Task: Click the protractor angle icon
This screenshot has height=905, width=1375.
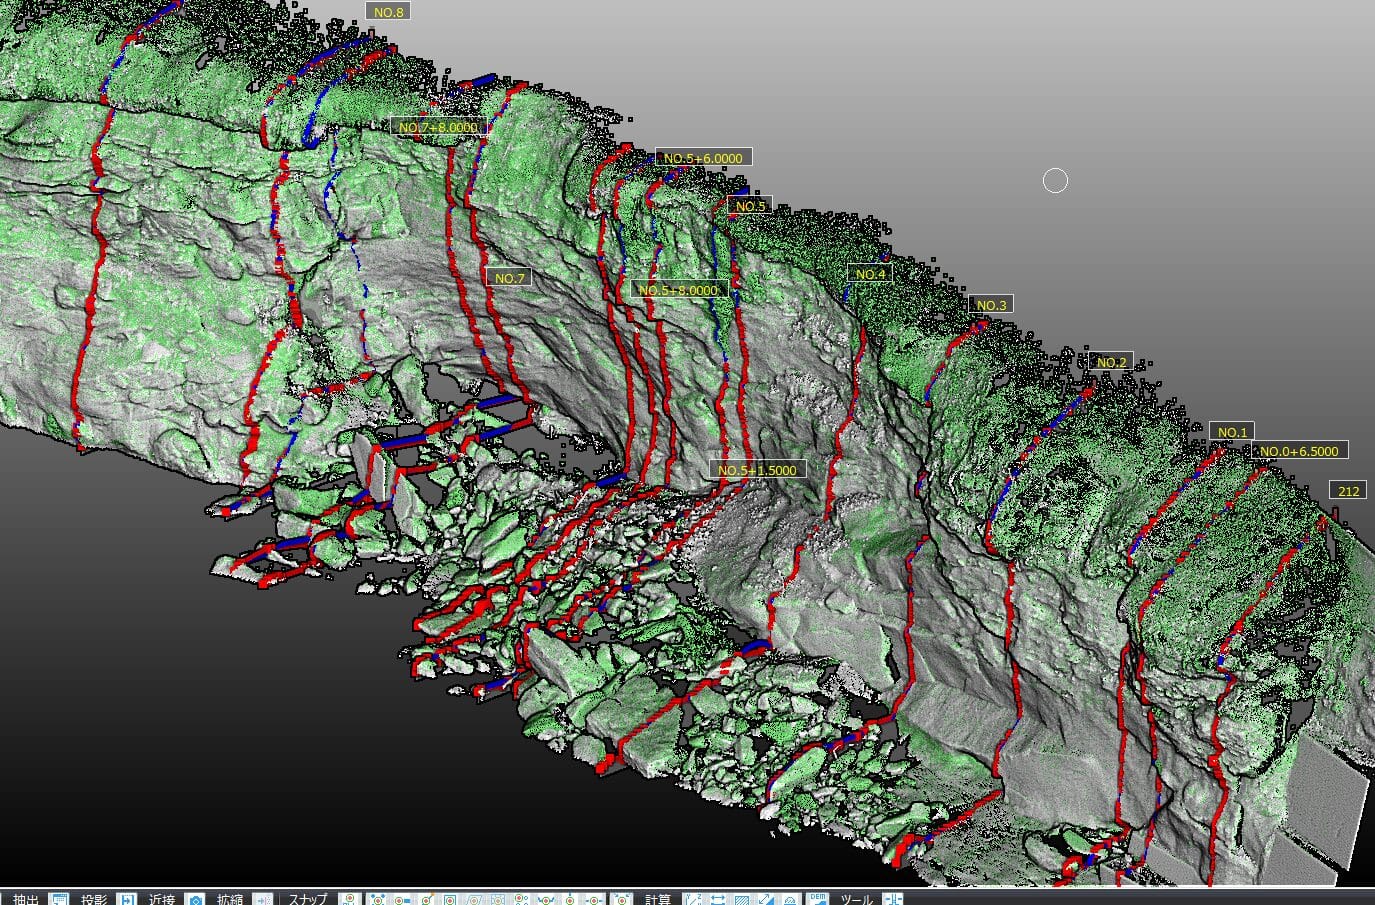Action: [x=790, y=899]
